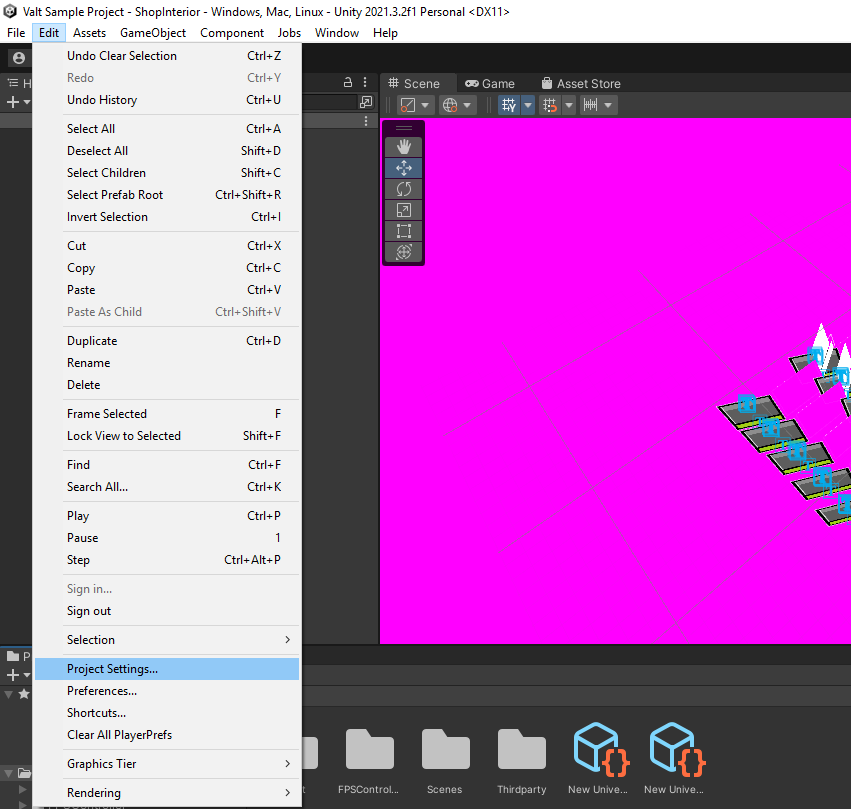Choose Shortcuts... in Edit menu
The image size is (851, 809).
tap(167, 713)
